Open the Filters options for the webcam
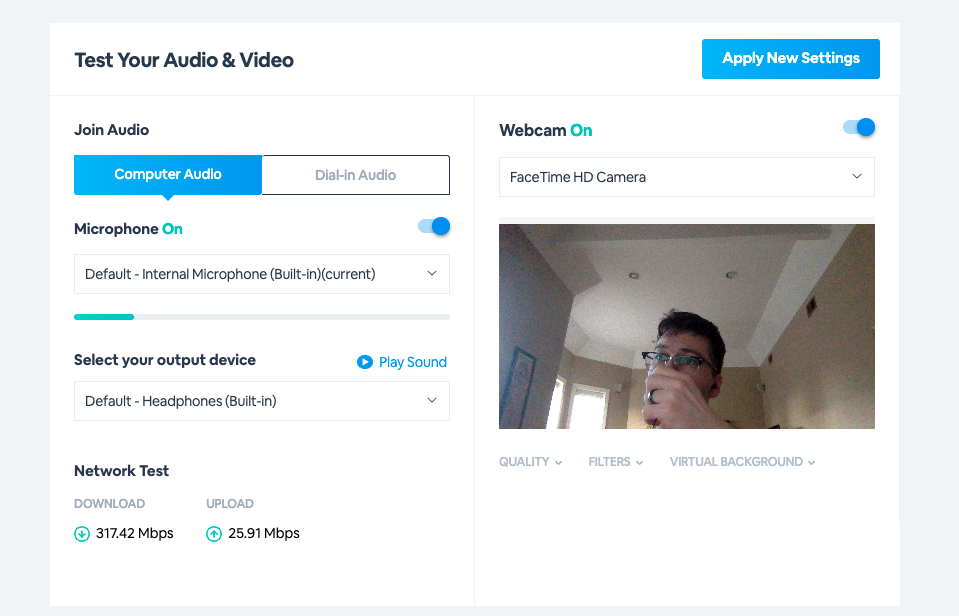The height and width of the screenshot is (616, 959). (615, 462)
